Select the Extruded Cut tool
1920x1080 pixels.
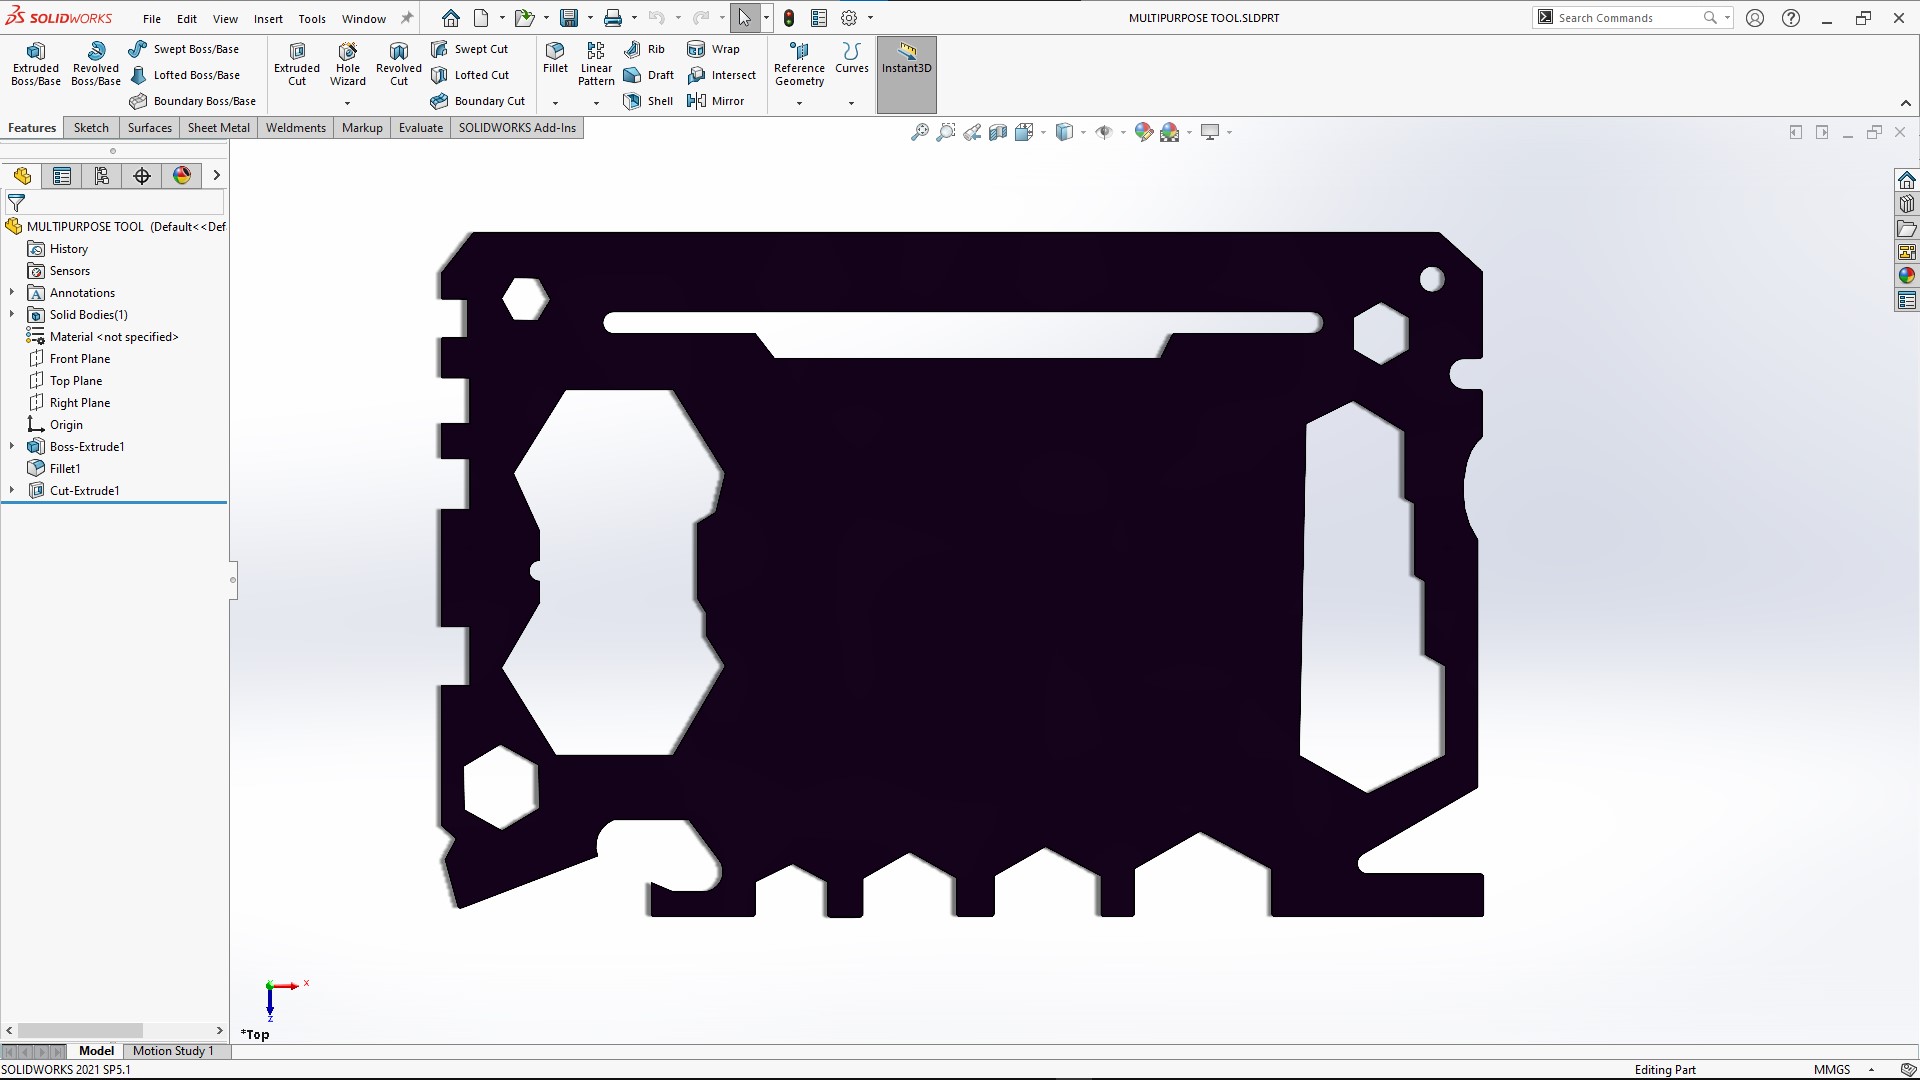click(x=297, y=64)
